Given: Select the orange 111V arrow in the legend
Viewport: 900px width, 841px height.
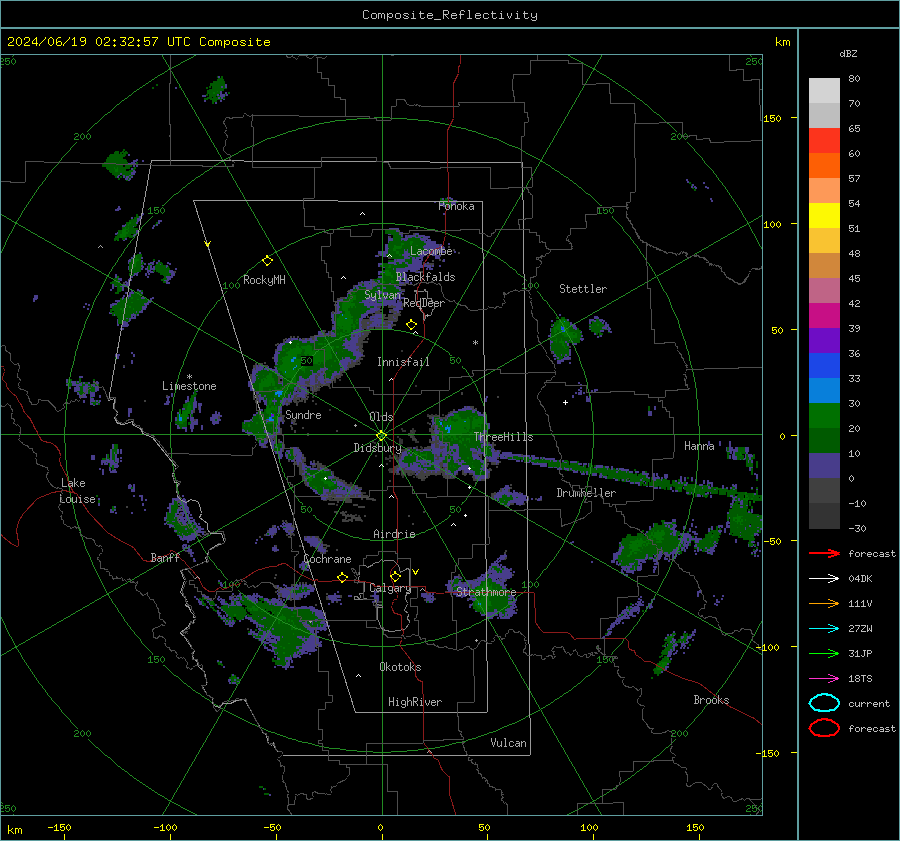Looking at the screenshot, I should tap(824, 603).
